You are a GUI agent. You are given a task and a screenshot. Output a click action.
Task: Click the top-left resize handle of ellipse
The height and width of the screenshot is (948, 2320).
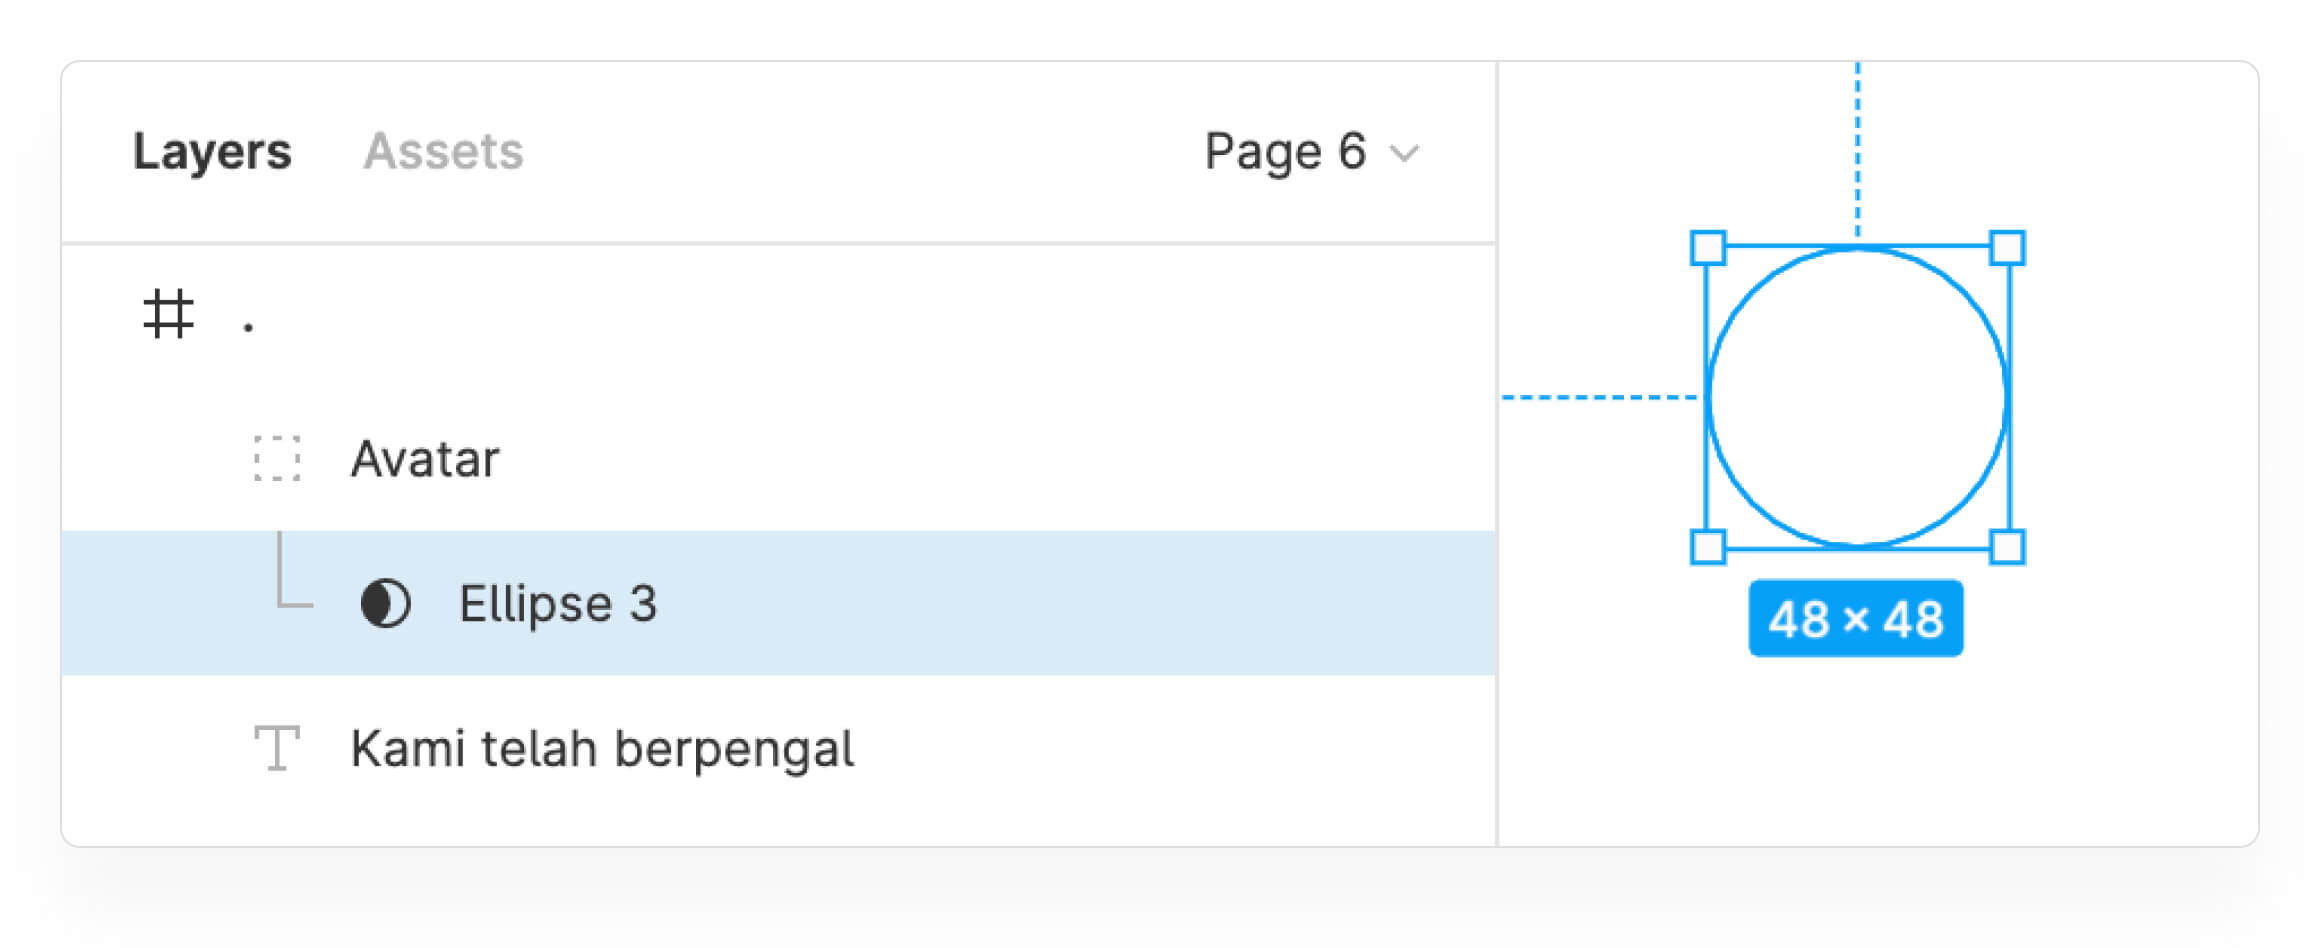(x=1708, y=248)
